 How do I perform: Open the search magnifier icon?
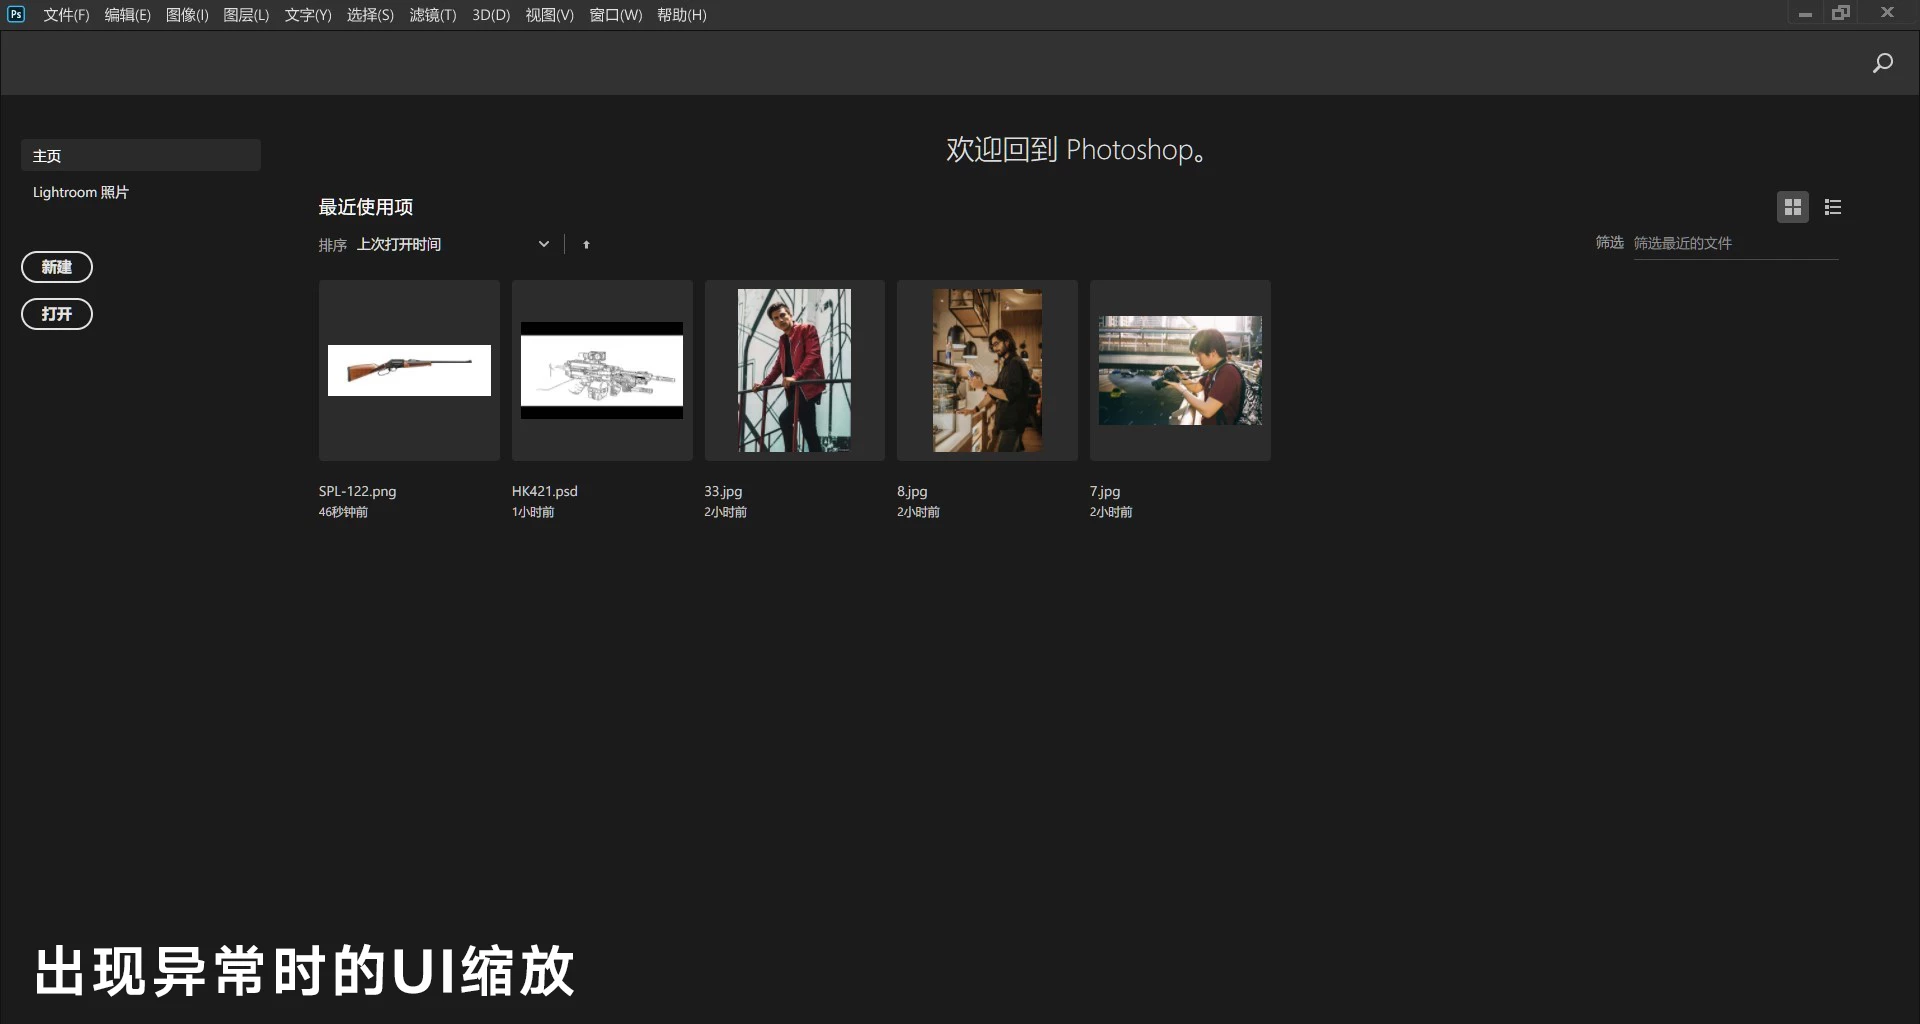point(1883,63)
